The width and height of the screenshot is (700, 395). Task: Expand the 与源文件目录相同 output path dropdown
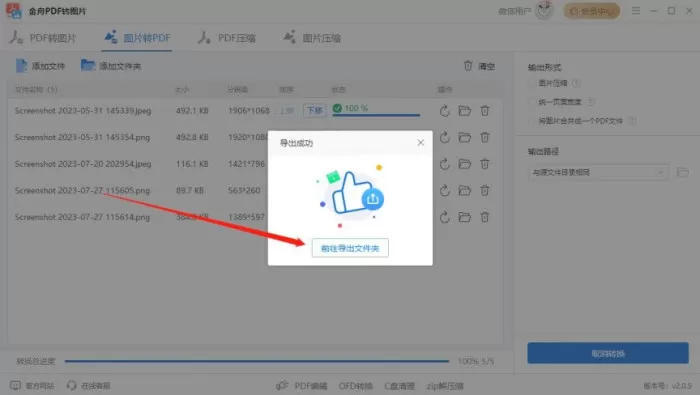[598, 172]
